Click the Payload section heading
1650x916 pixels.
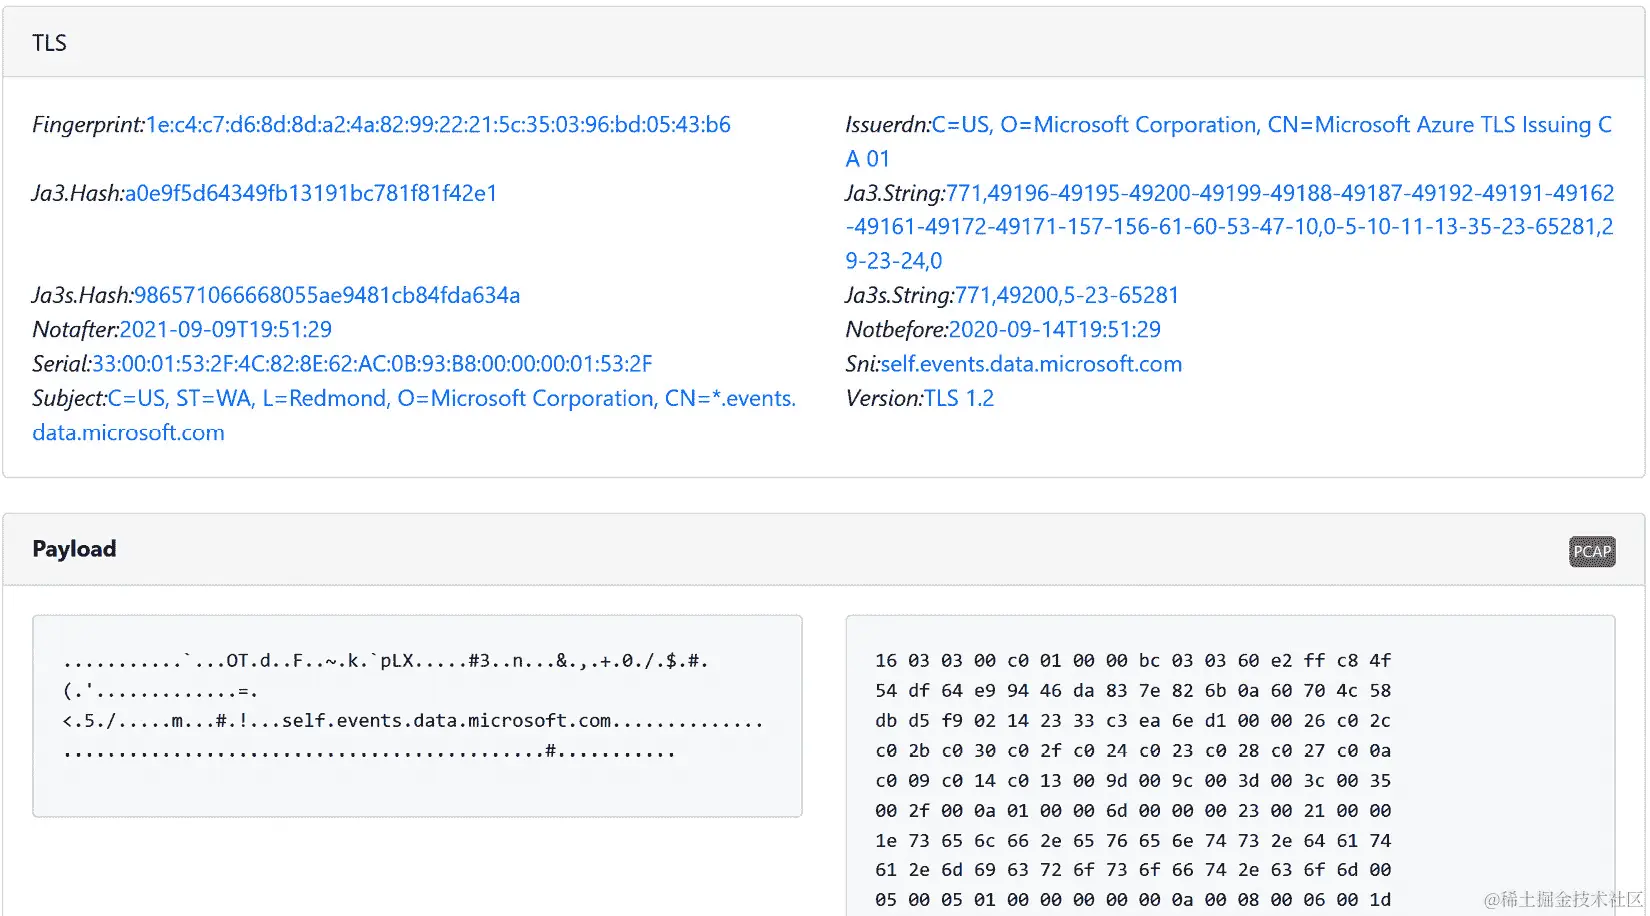74,549
